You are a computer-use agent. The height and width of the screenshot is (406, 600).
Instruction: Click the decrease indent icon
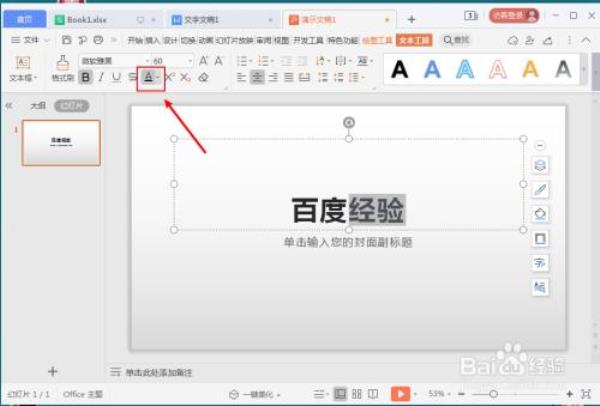286,61
